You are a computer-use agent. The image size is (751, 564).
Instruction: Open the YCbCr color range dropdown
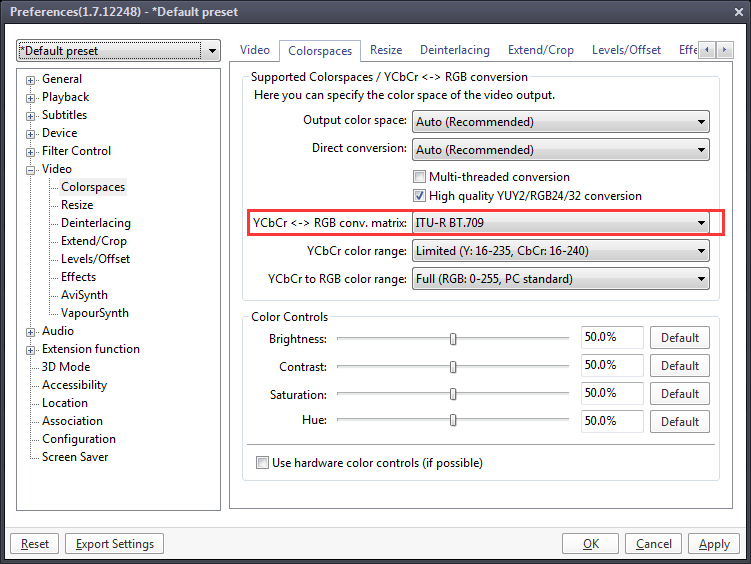click(x=560, y=252)
